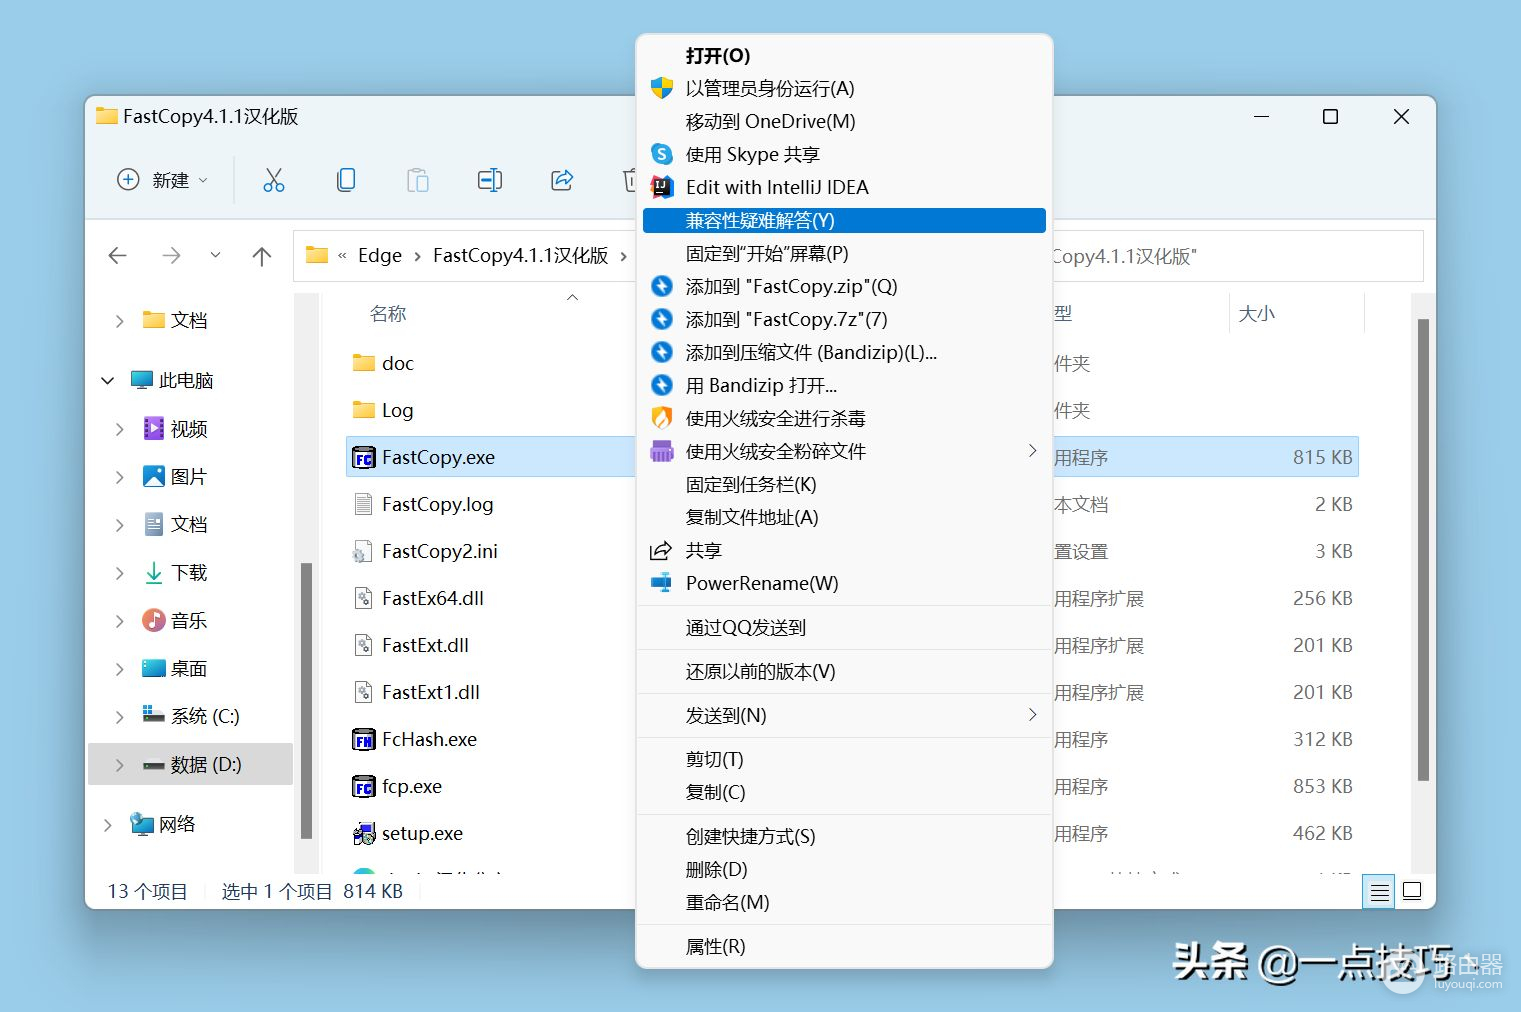
Task: Open recent locations chevron dropdown
Action: (215, 255)
